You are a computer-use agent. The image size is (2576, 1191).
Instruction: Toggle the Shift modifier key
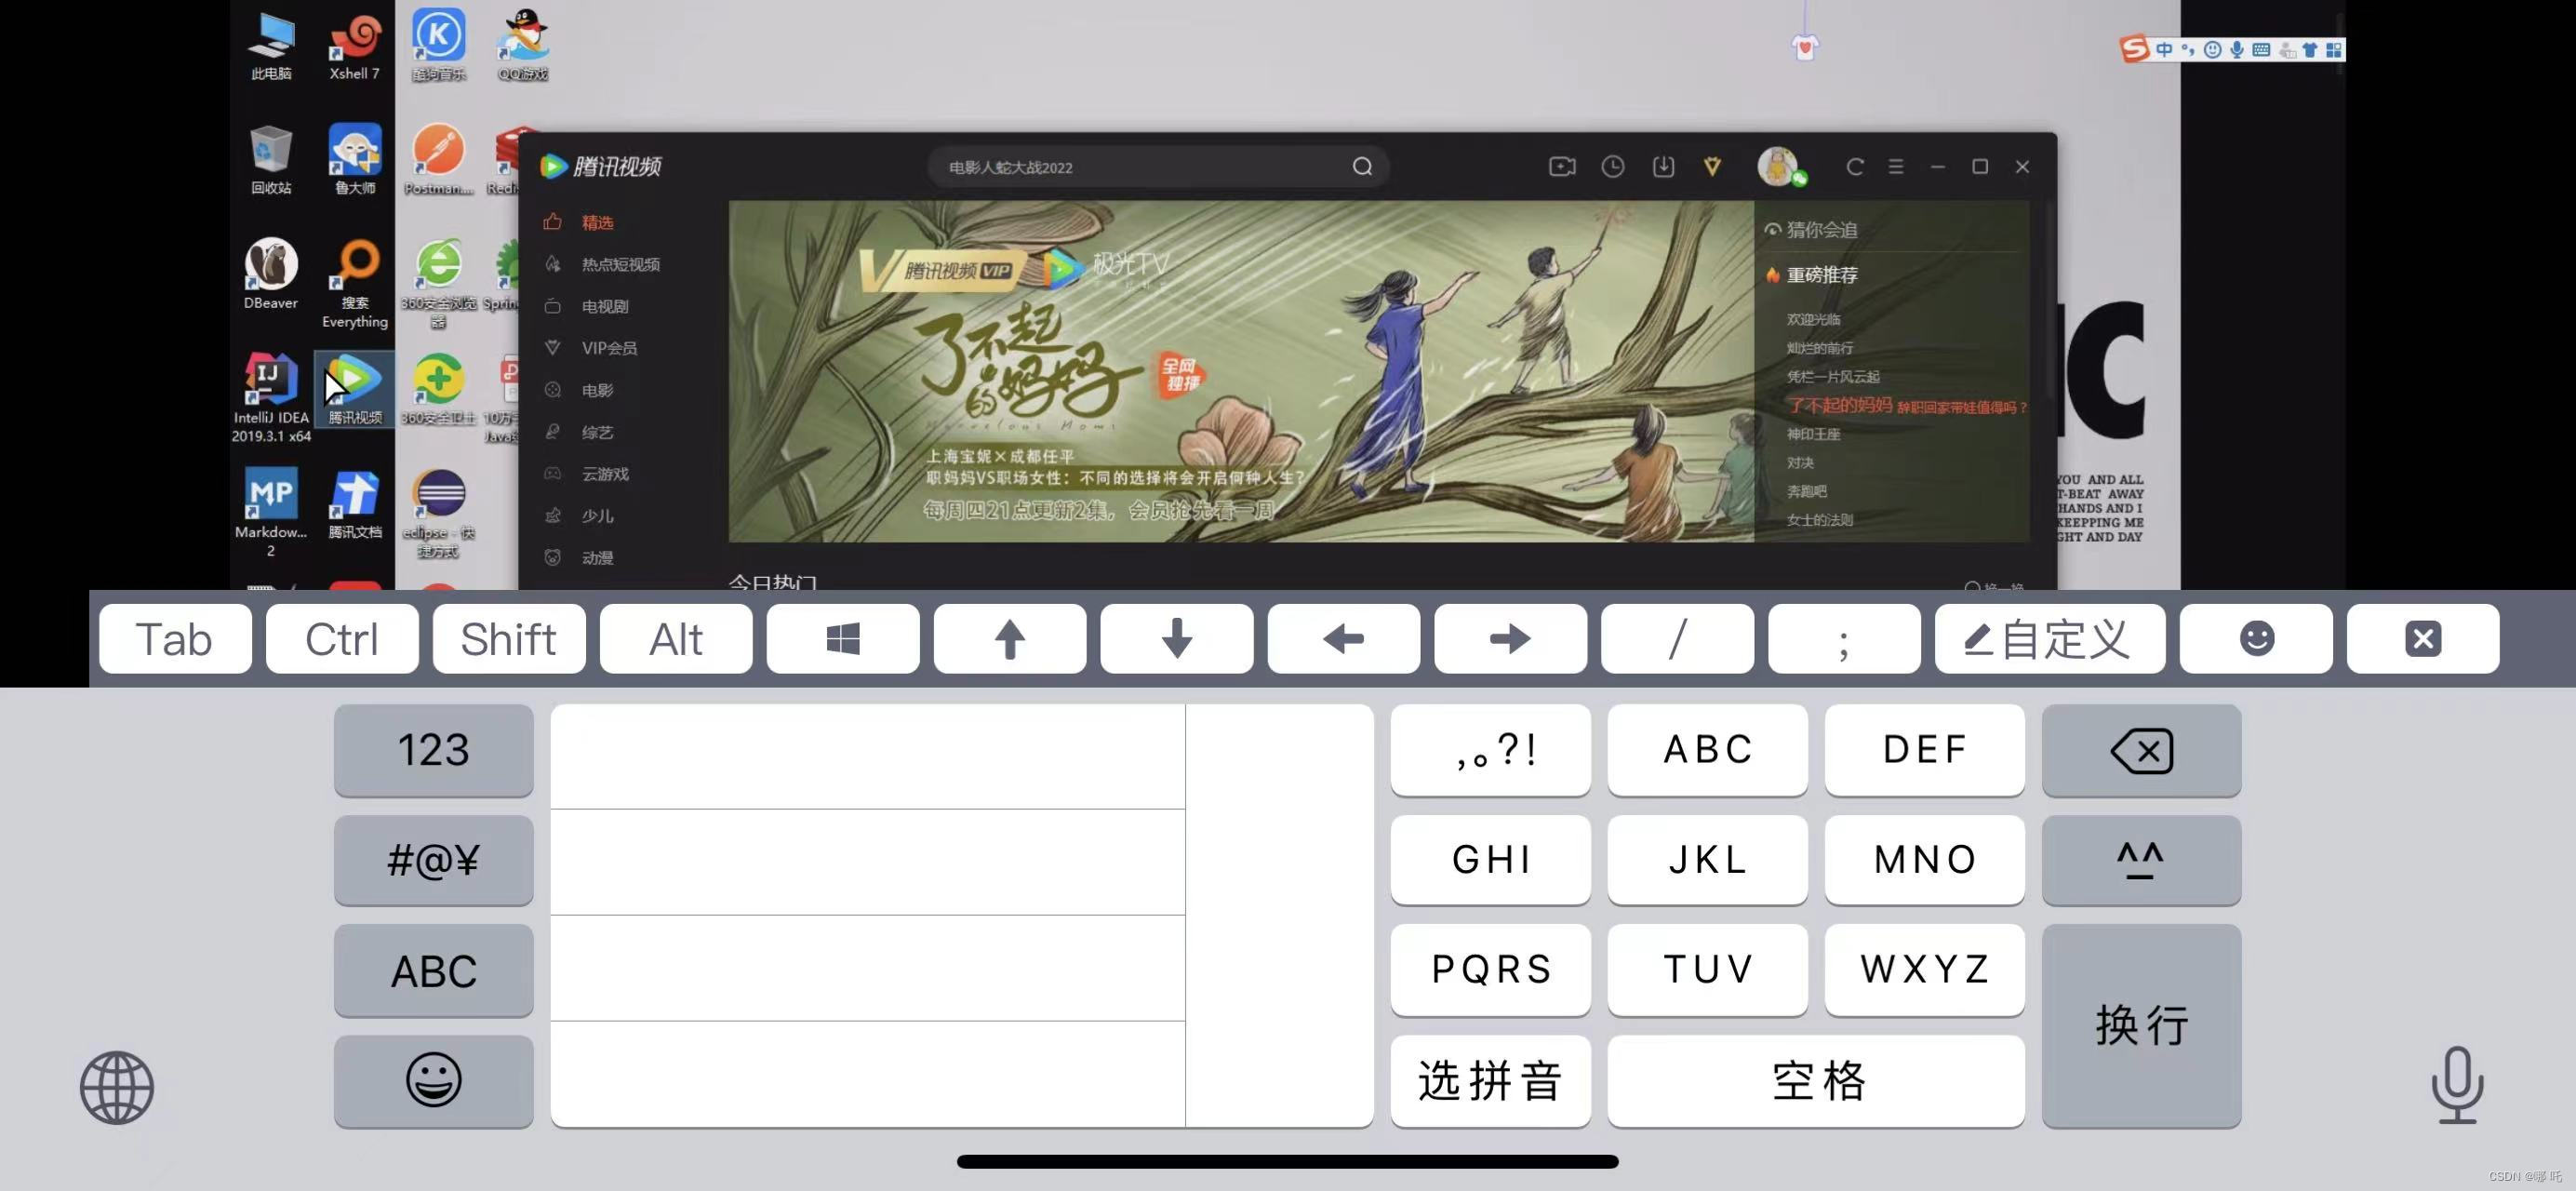pyautogui.click(x=508, y=639)
